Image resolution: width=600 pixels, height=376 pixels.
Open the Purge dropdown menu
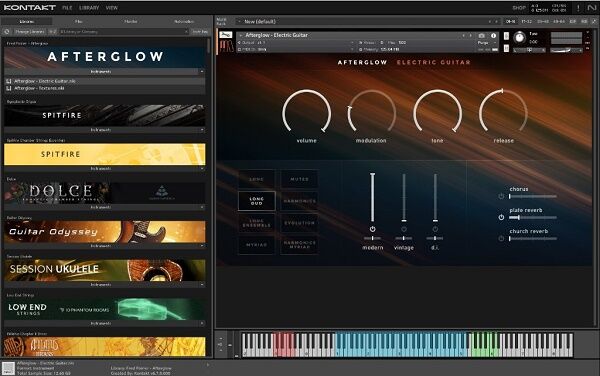tap(483, 43)
